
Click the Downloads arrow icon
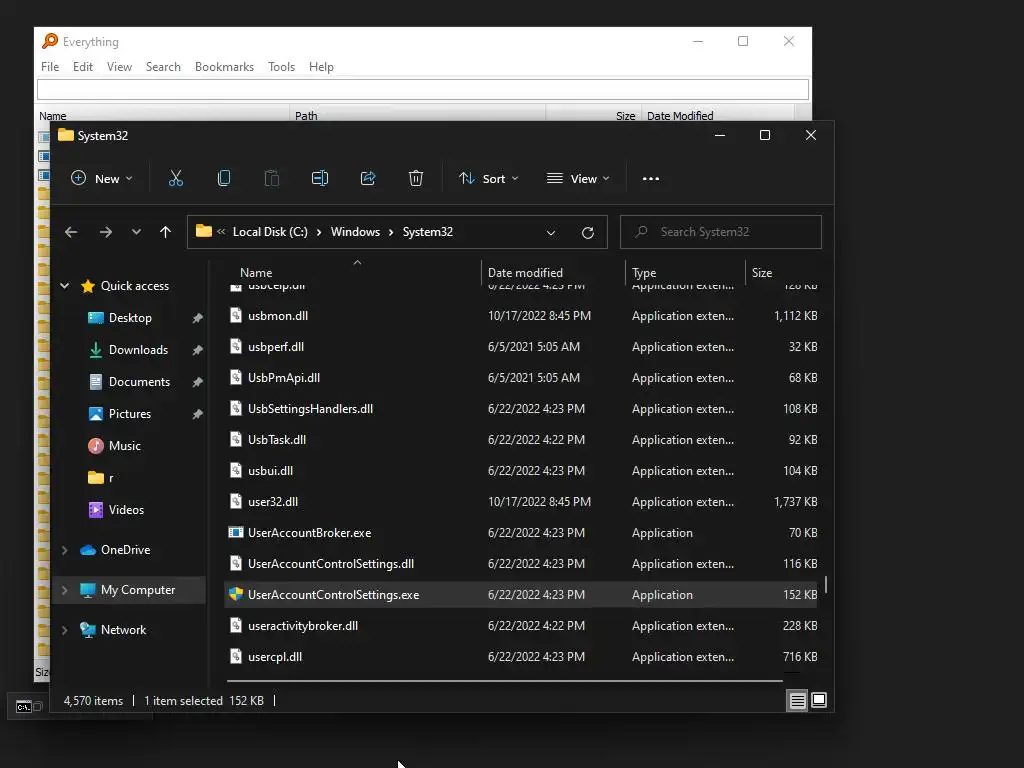pos(95,350)
